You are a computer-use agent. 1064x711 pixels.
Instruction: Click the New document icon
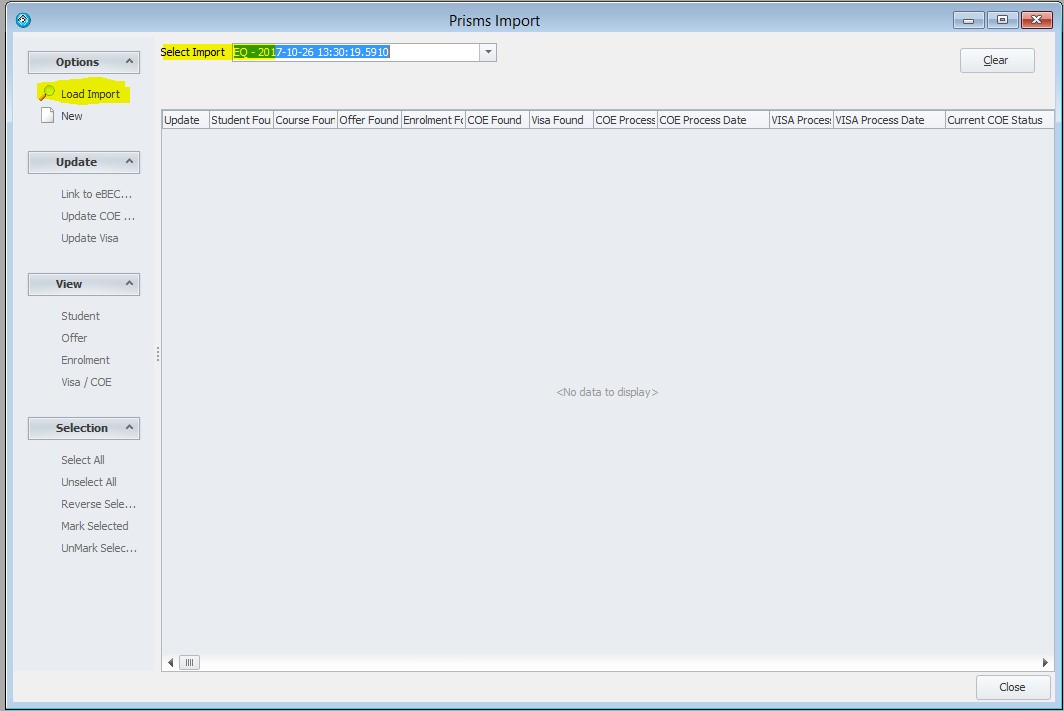(47, 116)
